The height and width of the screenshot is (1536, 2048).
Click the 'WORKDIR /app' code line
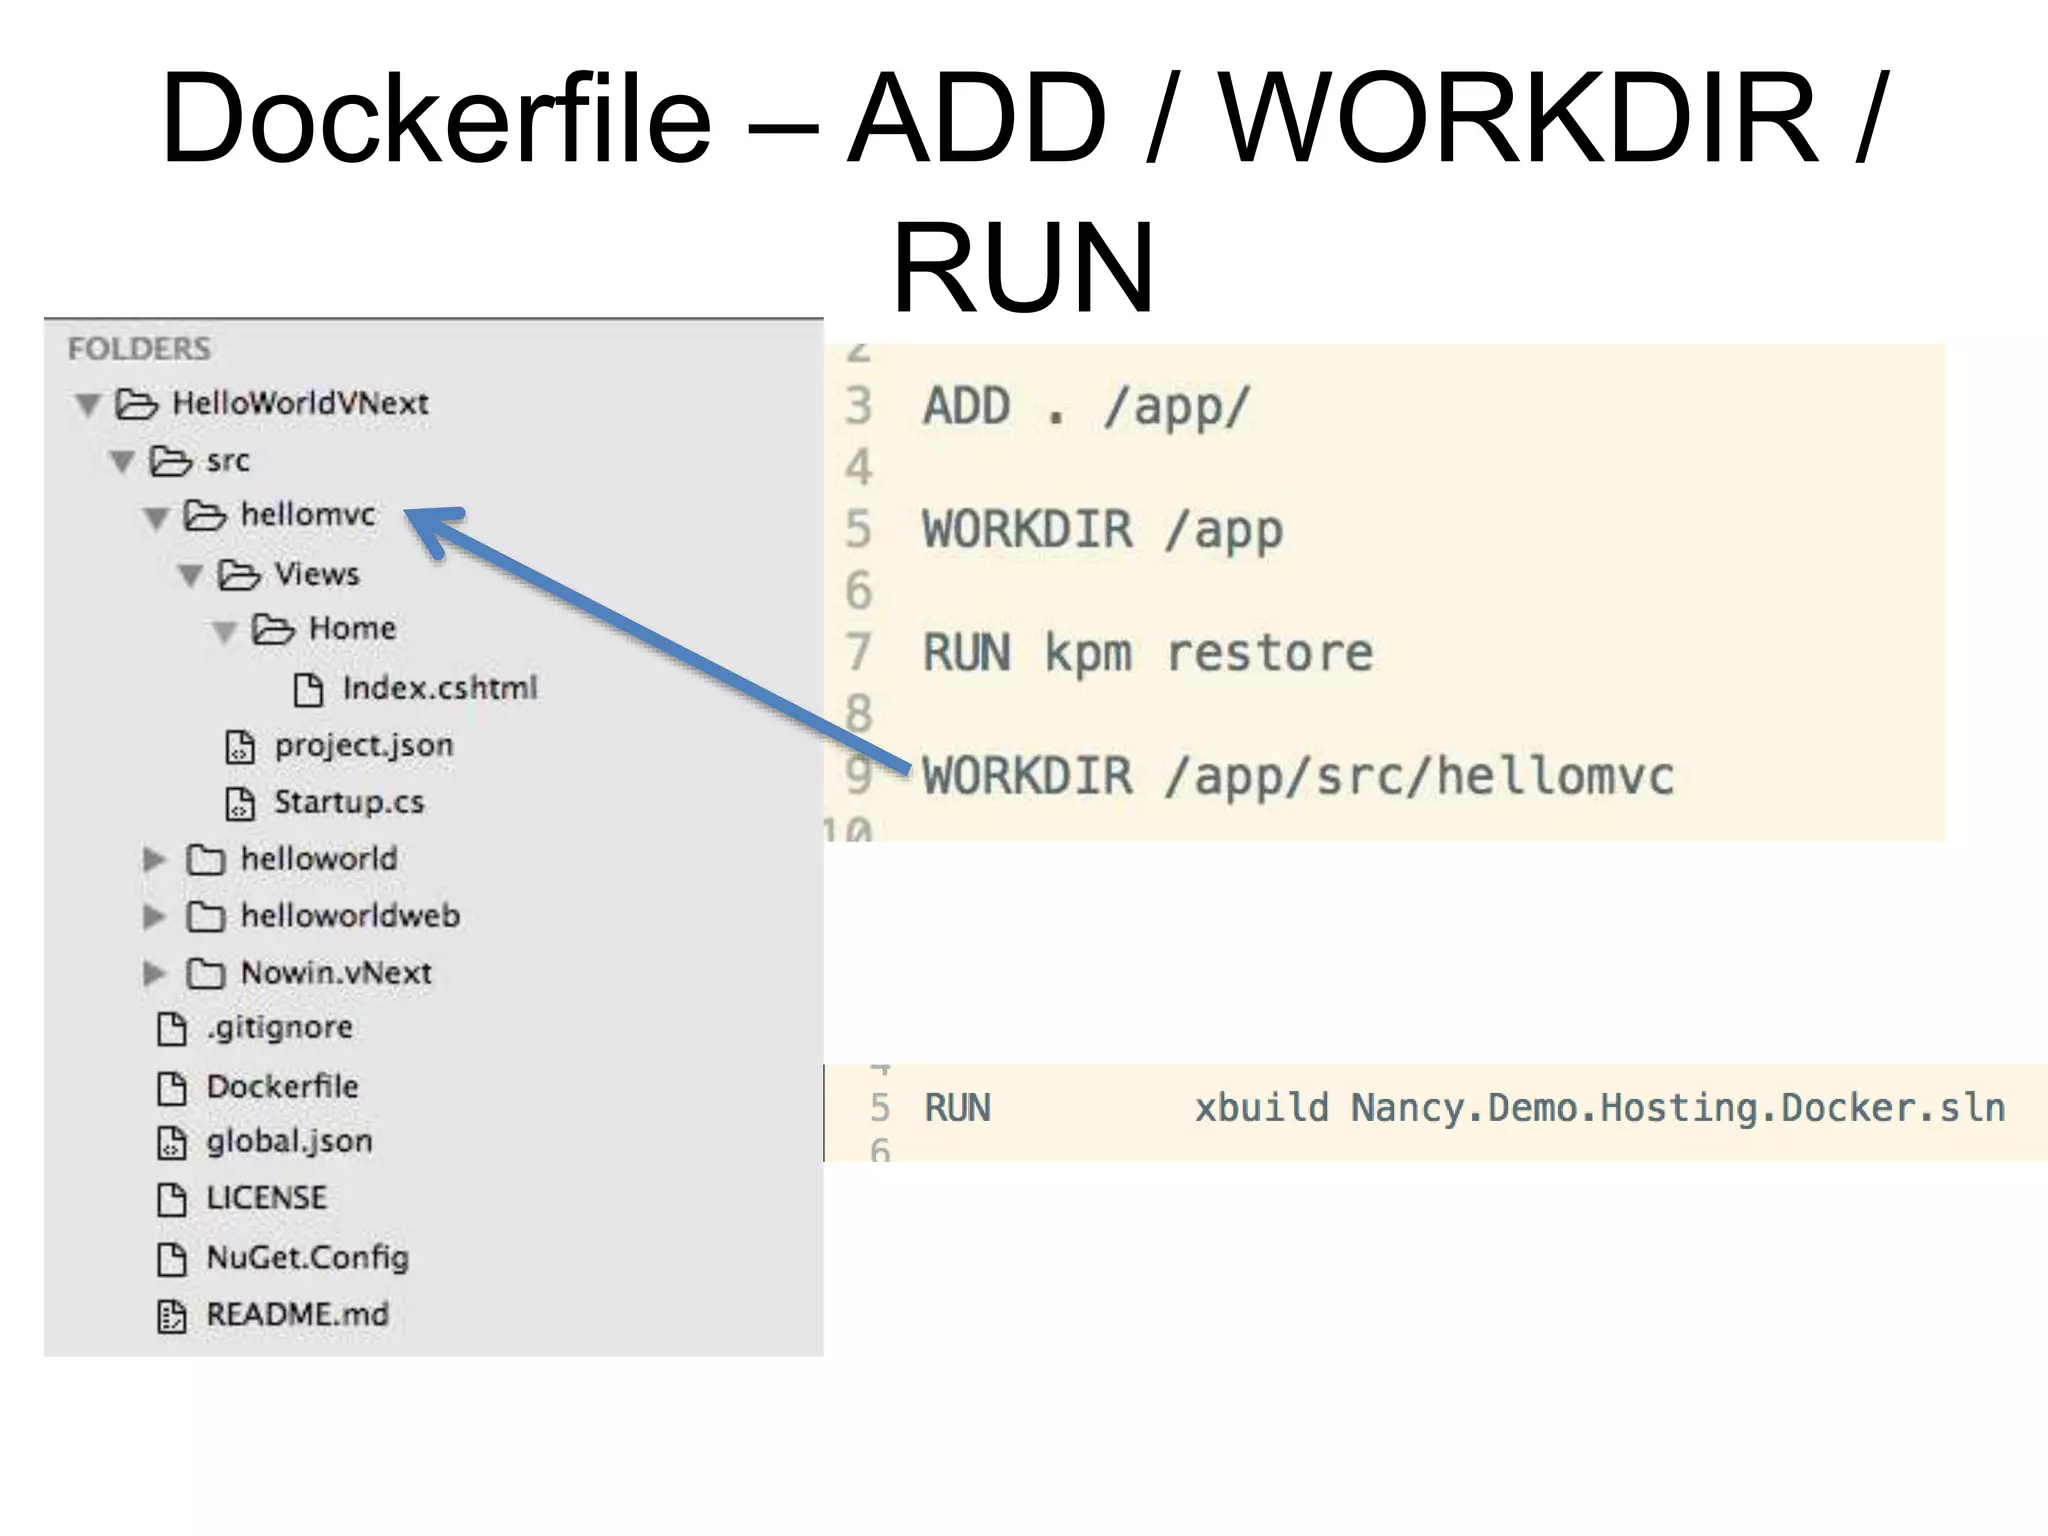pyautogui.click(x=1103, y=531)
